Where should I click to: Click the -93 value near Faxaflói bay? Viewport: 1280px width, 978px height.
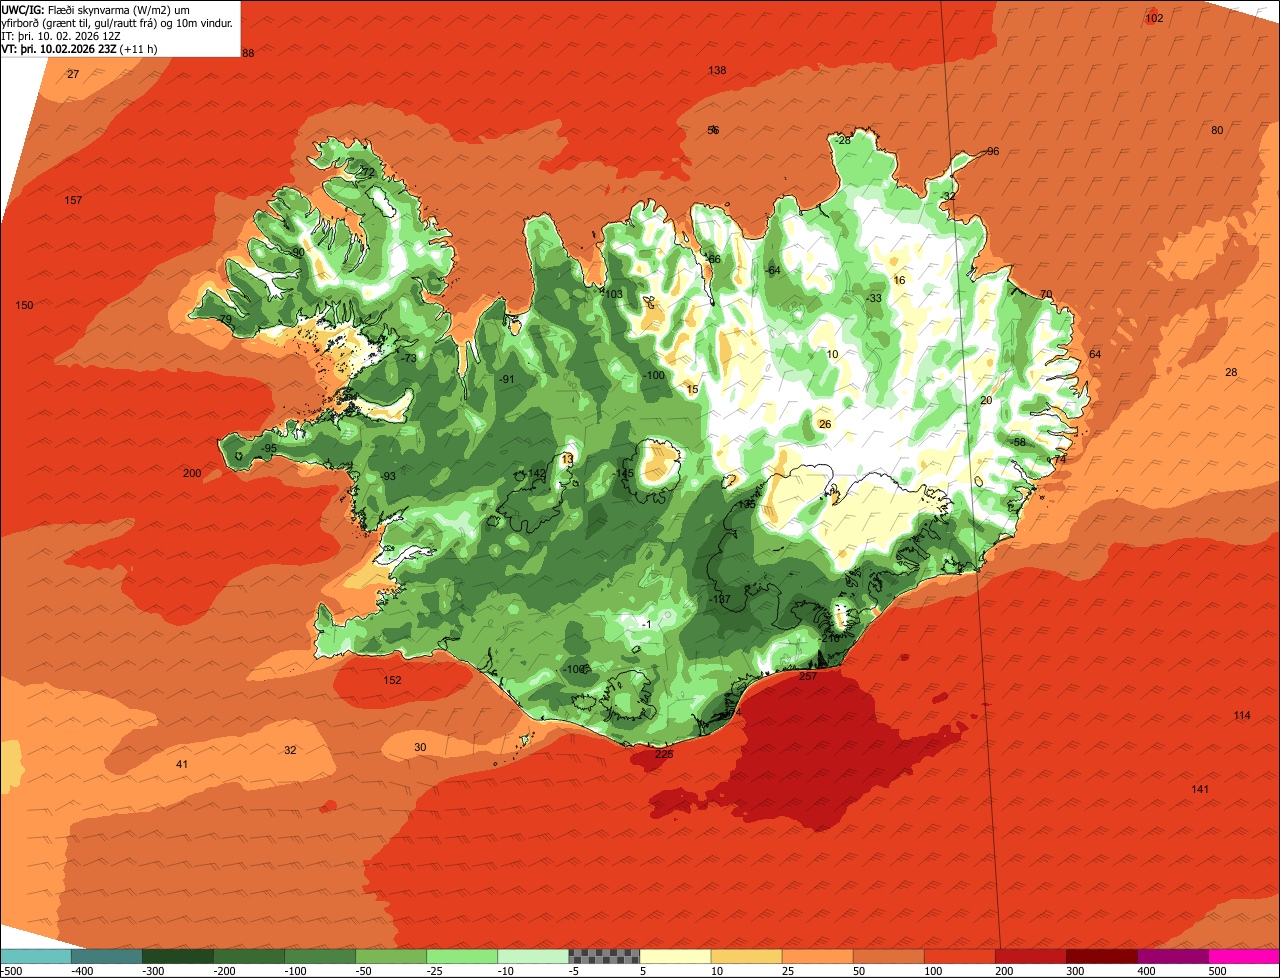click(x=387, y=476)
